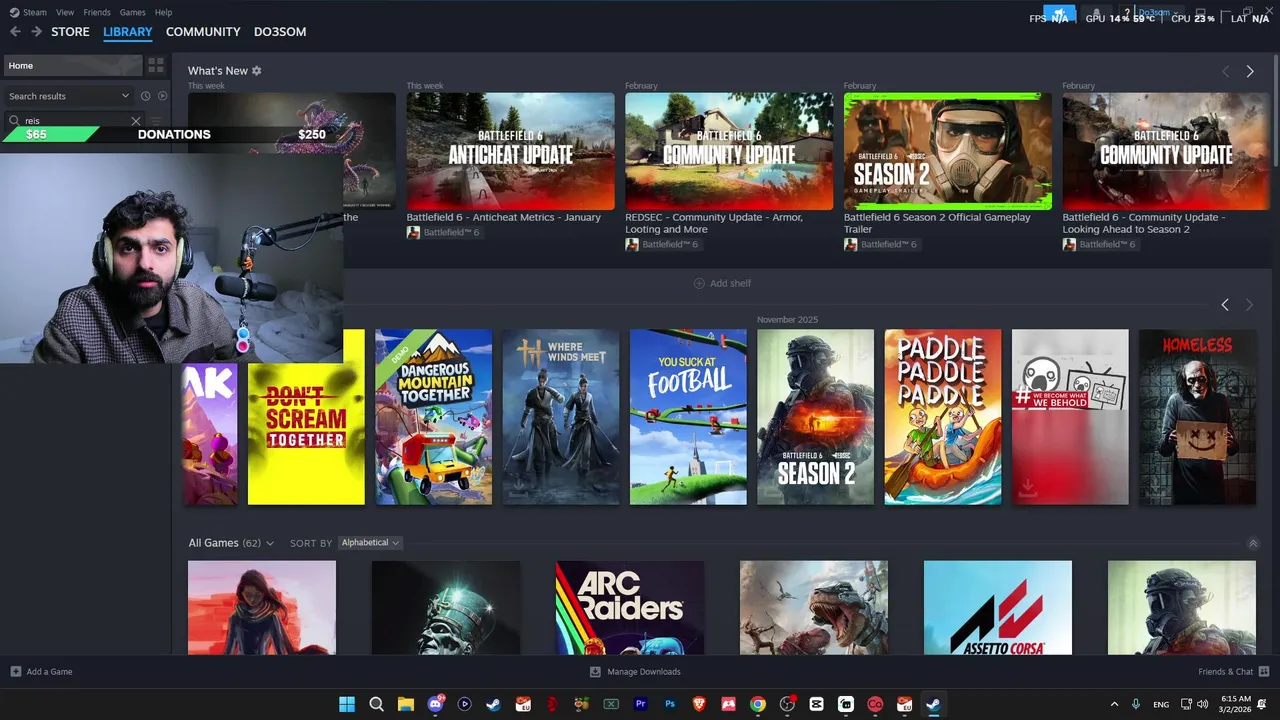Switch to the COMMUNITY tab
Viewport: 1280px width, 720px height.
203,32
